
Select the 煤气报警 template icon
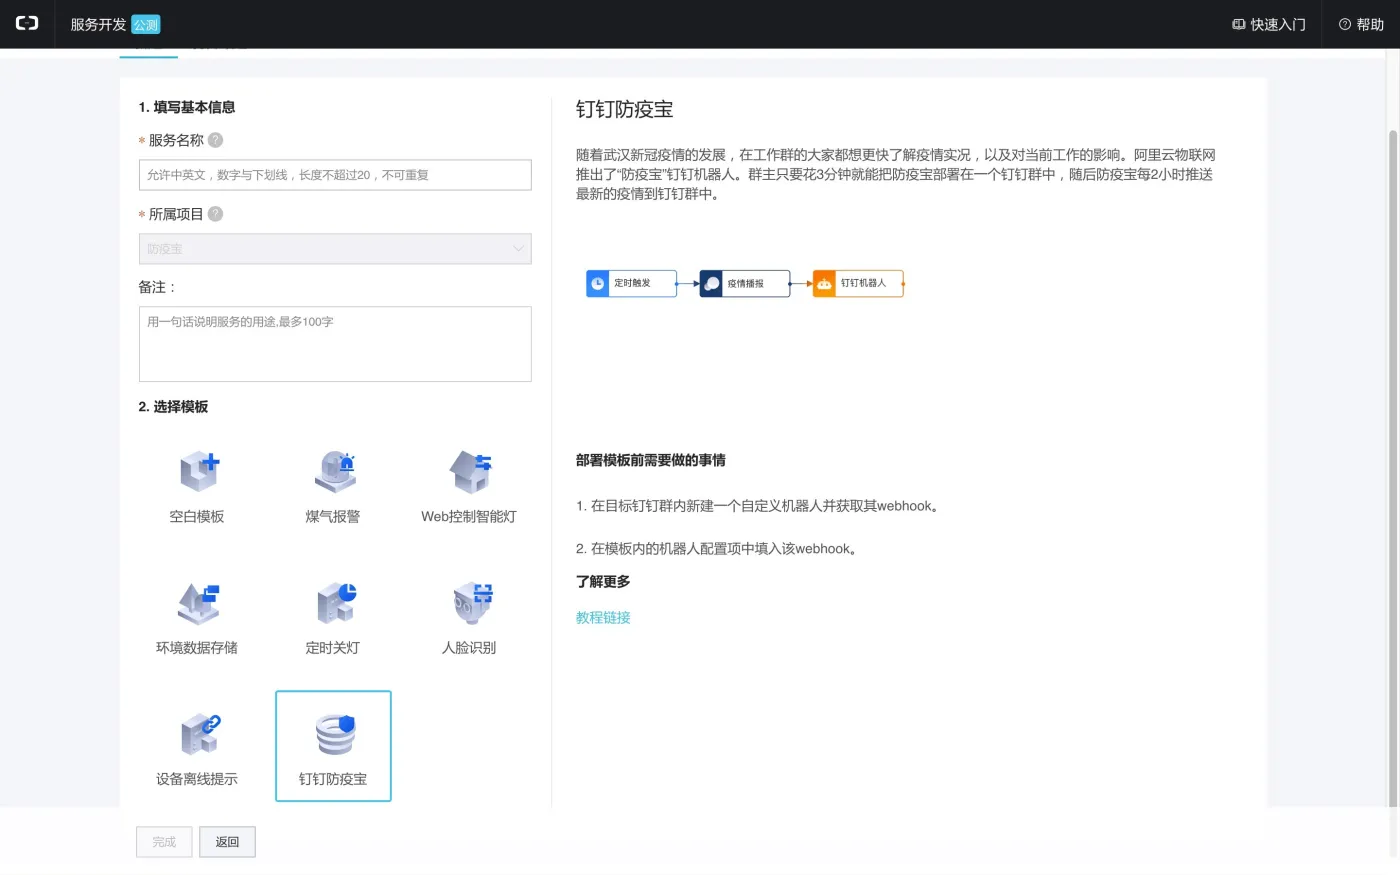[334, 471]
